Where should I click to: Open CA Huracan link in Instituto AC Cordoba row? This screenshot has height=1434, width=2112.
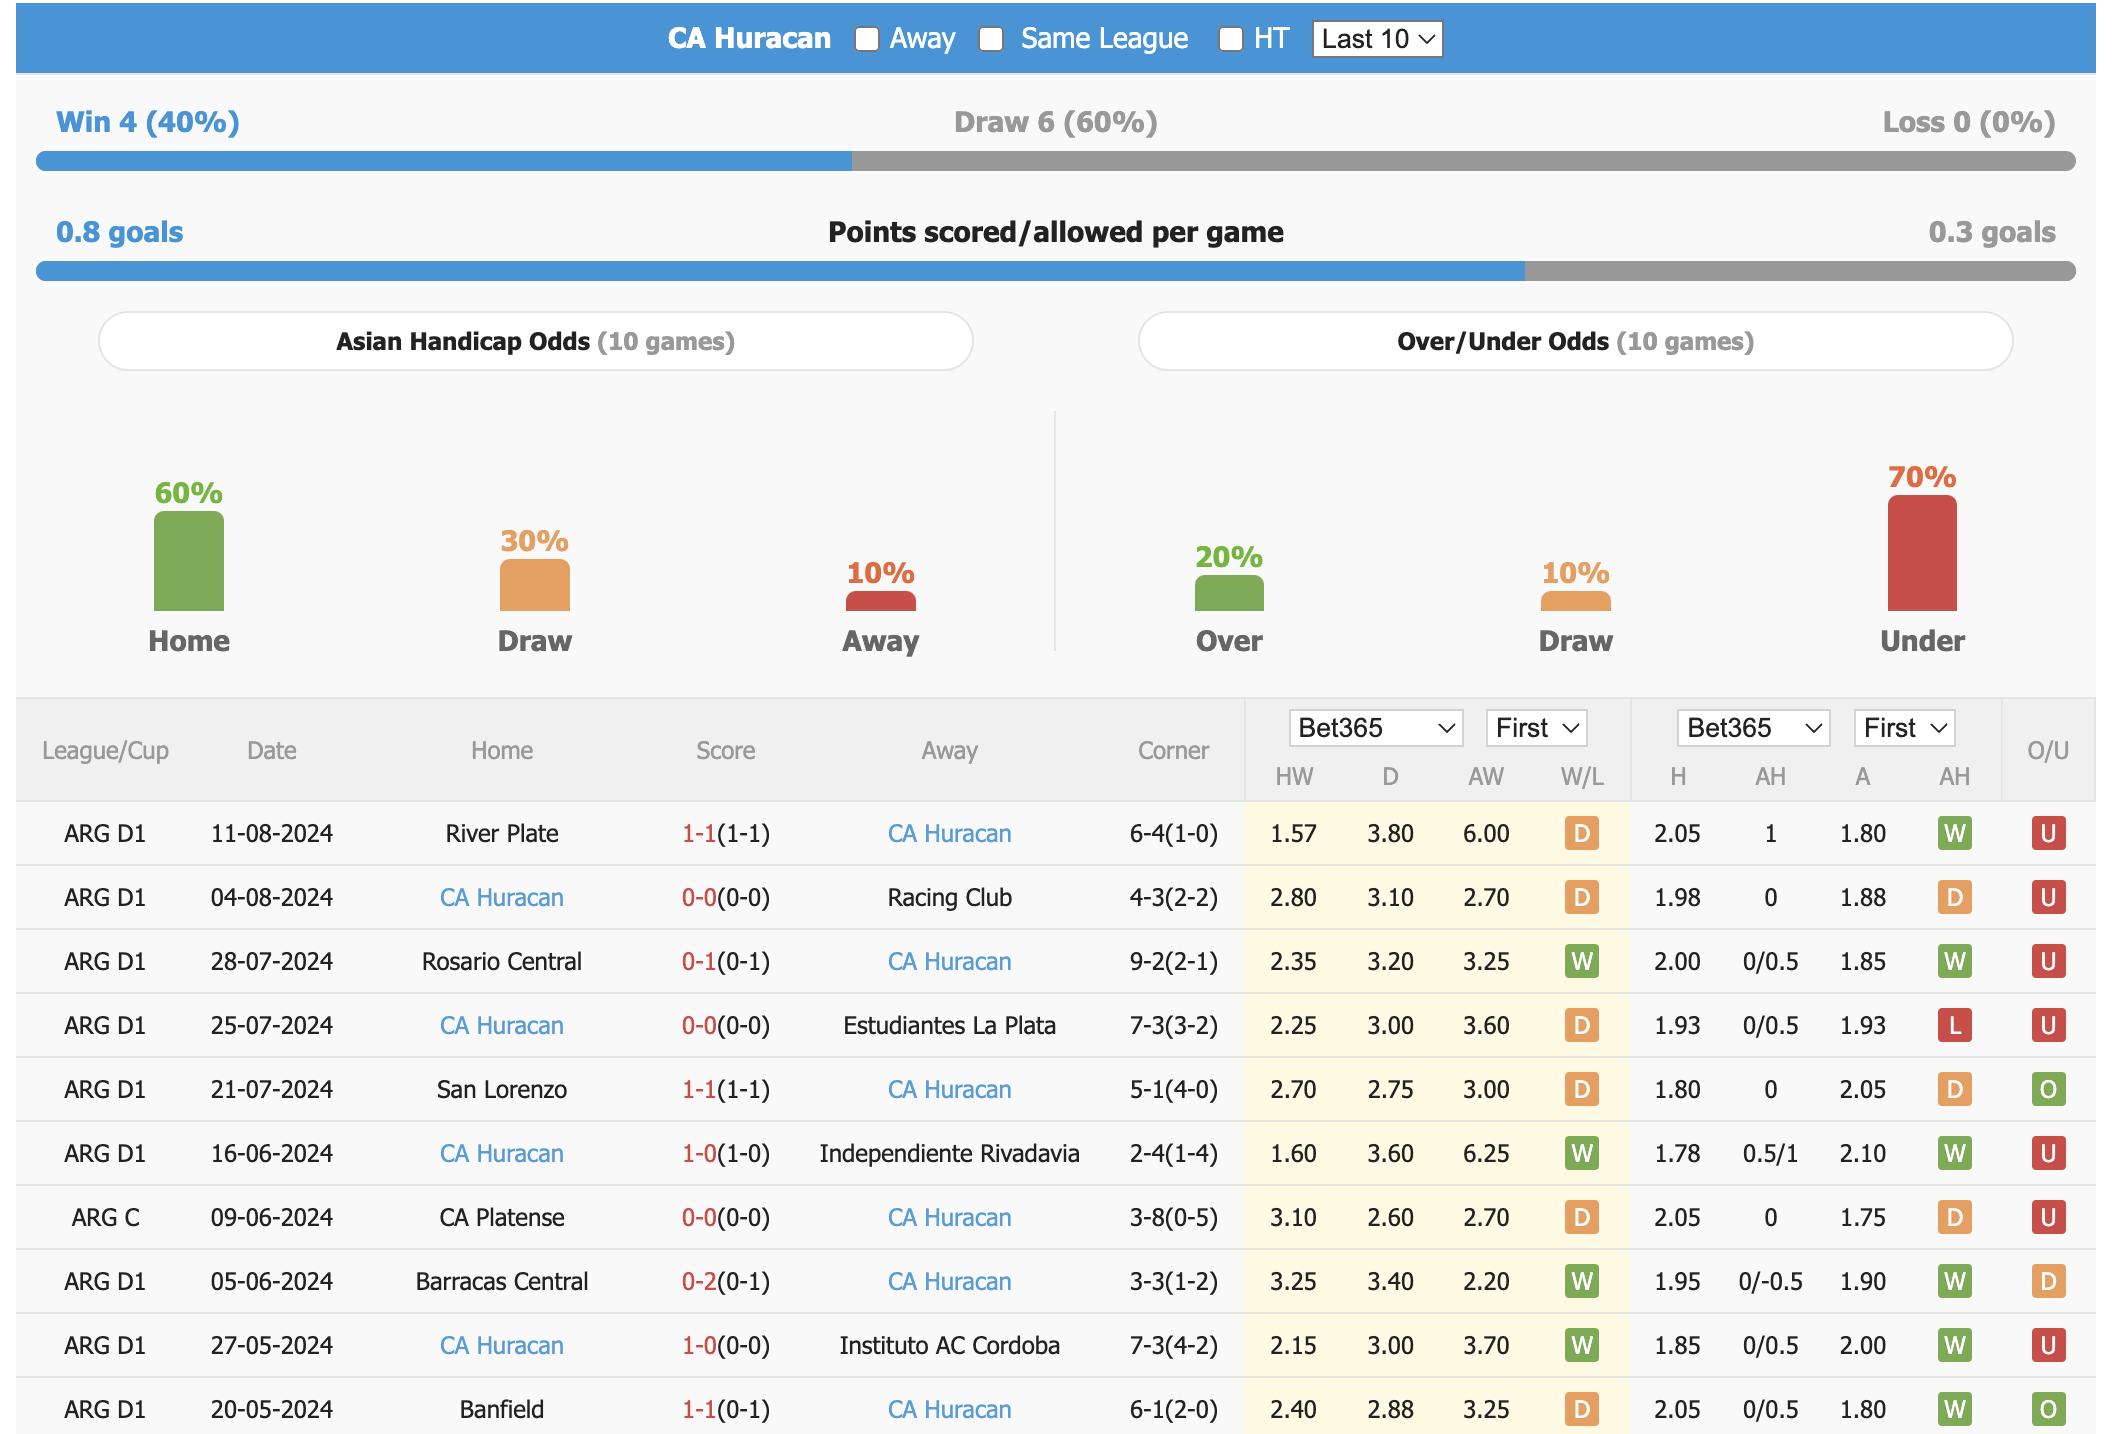click(x=502, y=1345)
